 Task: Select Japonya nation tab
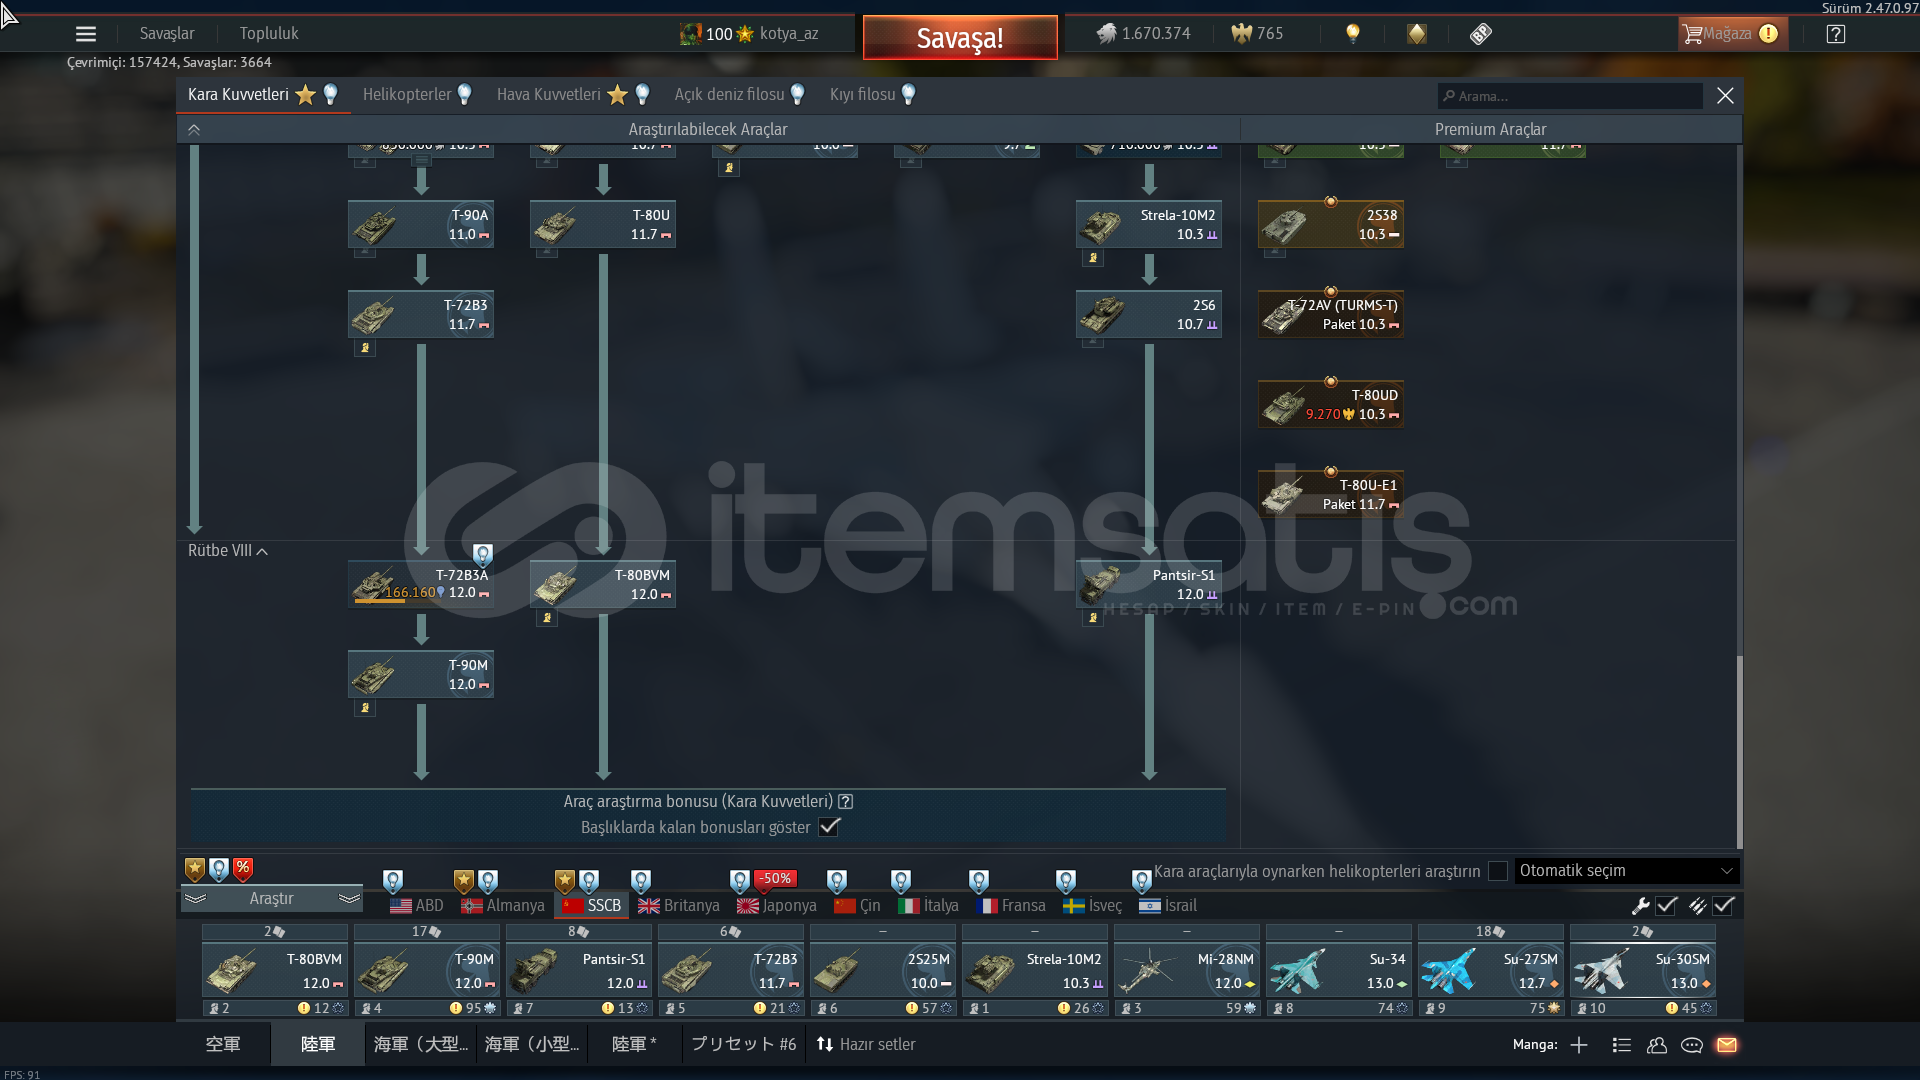777,905
